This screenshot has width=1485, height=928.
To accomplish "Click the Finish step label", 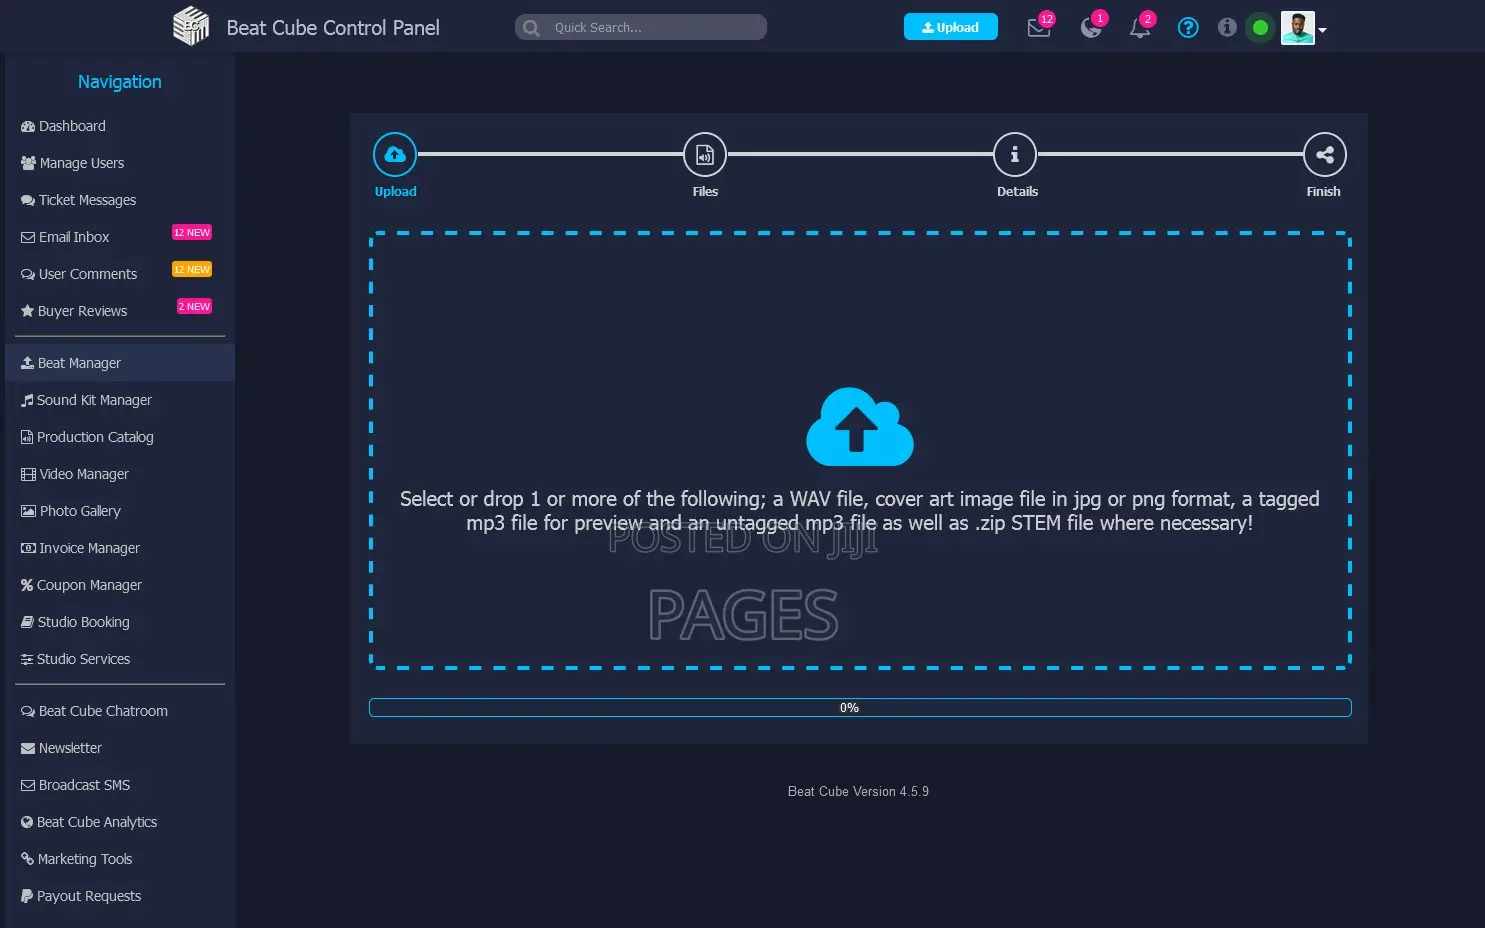I will [1323, 191].
